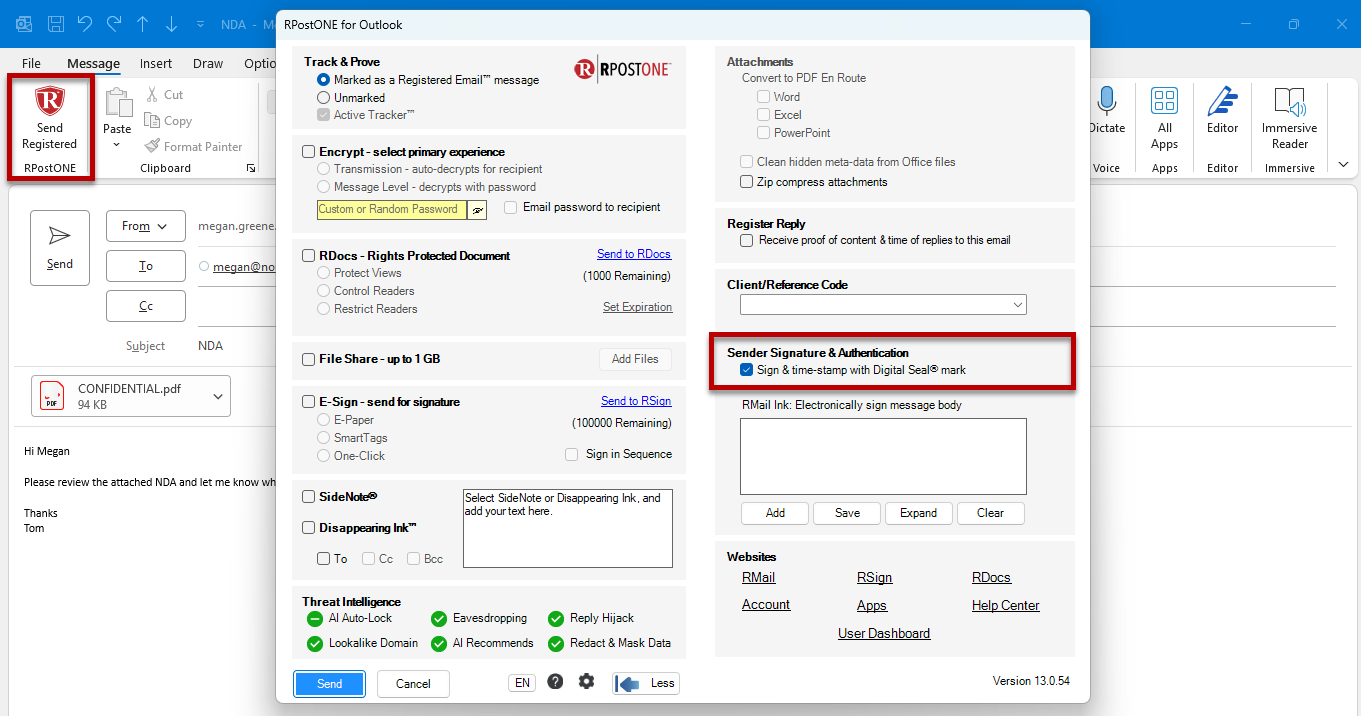The height and width of the screenshot is (716, 1361).
Task: Select the Unmarked radio option
Action: tap(323, 98)
